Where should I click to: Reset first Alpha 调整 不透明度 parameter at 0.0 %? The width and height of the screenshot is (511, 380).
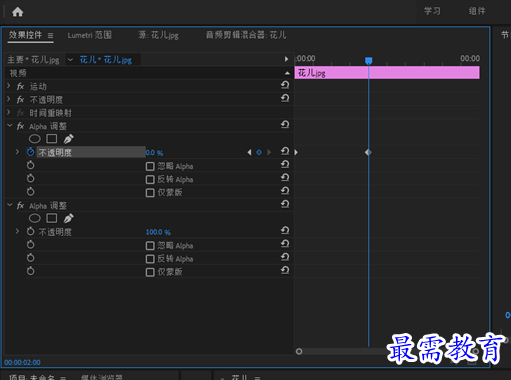pyautogui.click(x=285, y=151)
